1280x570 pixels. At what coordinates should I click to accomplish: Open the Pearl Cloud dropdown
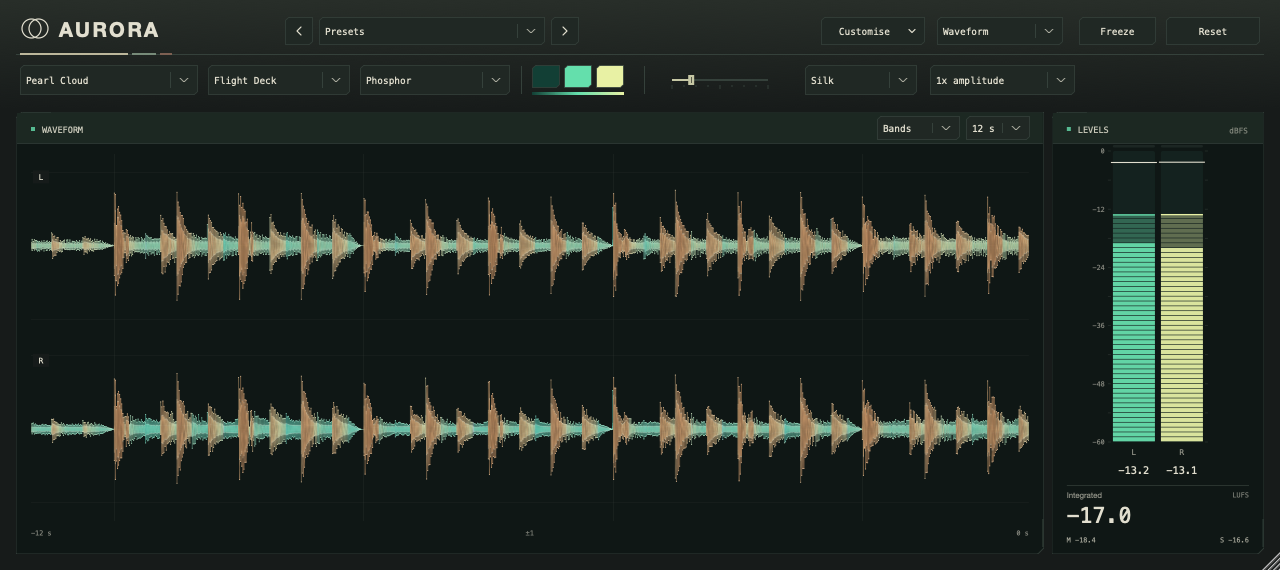coord(109,80)
